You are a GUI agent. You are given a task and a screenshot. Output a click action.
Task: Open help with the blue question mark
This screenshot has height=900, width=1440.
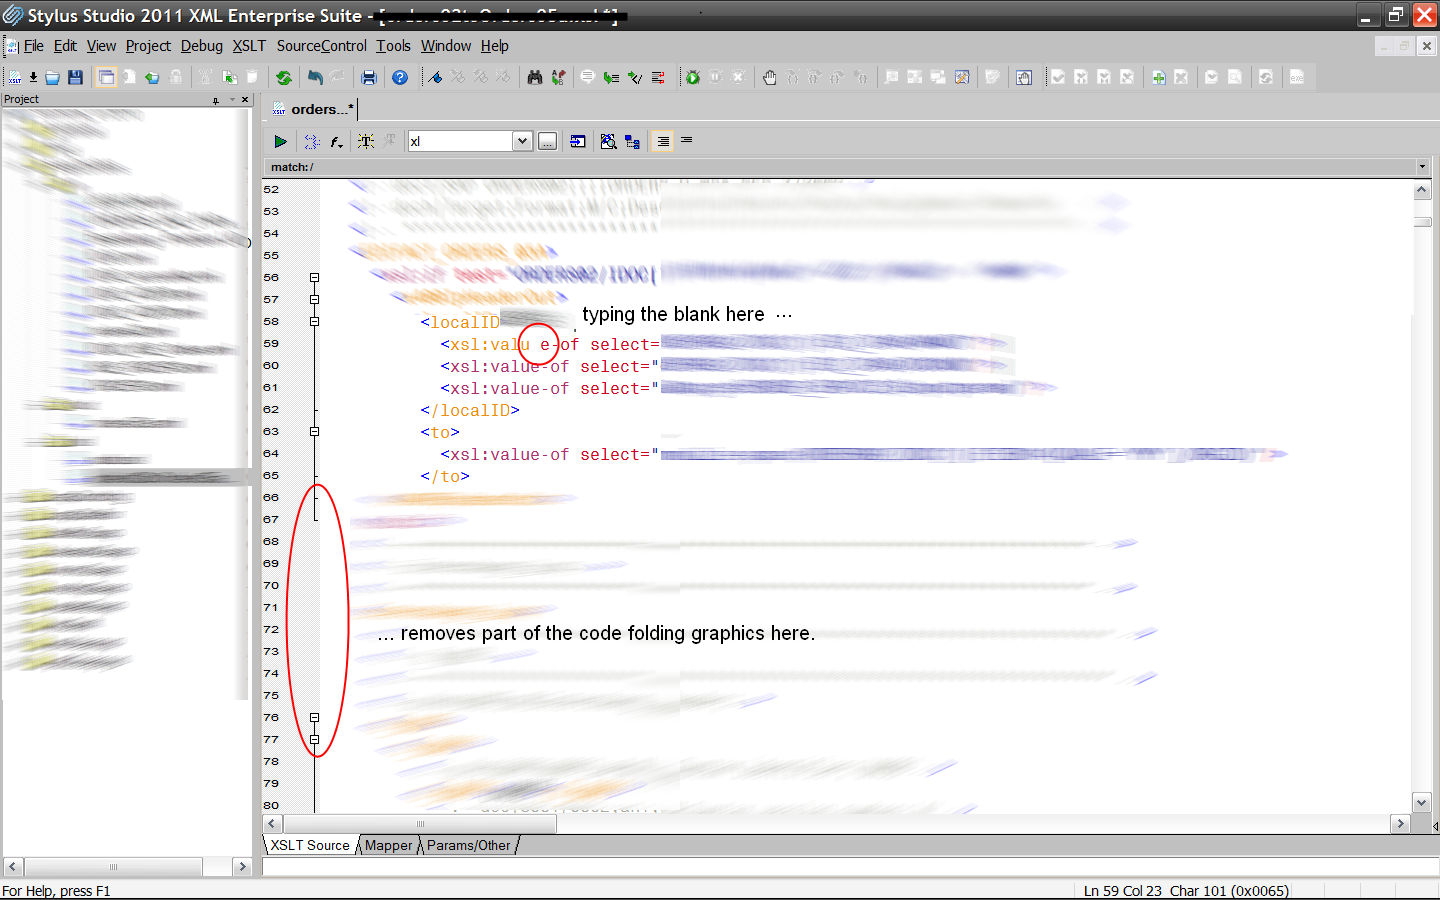400,77
